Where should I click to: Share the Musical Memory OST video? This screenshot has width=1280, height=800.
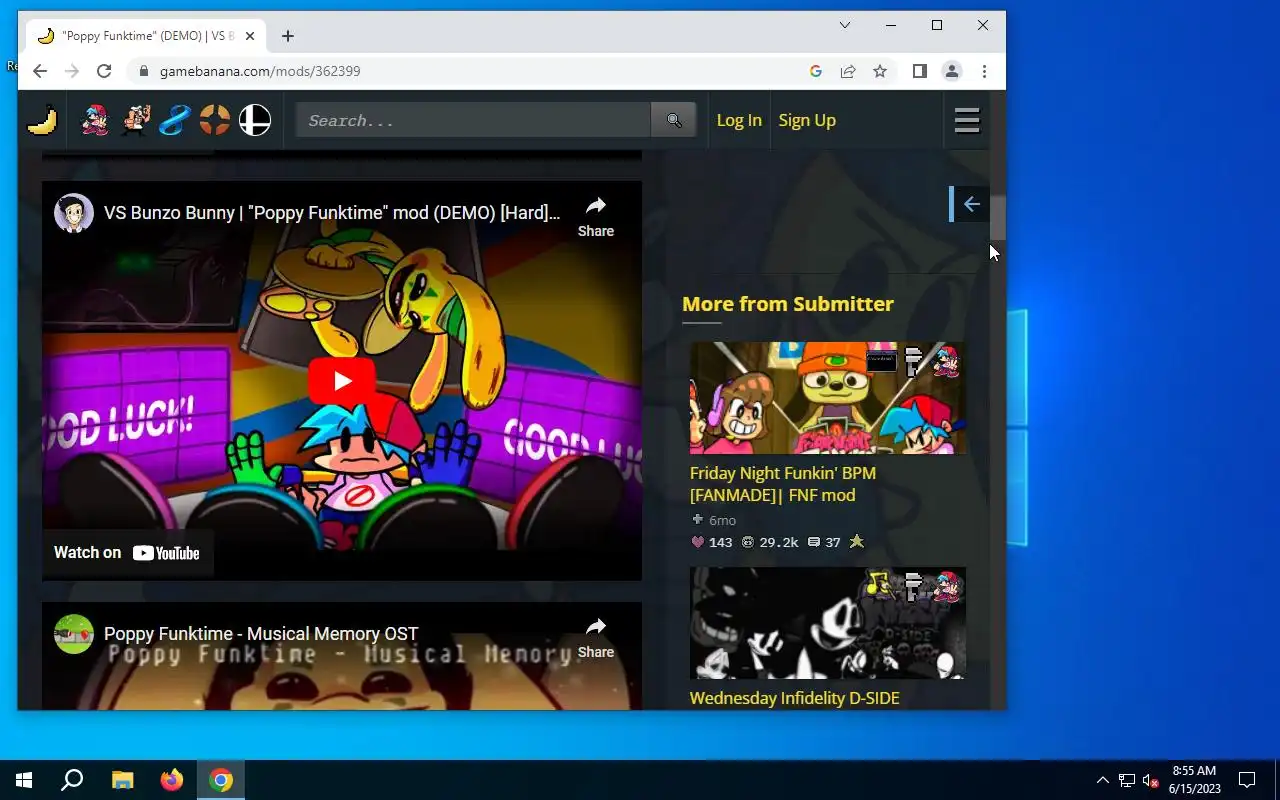click(x=596, y=638)
